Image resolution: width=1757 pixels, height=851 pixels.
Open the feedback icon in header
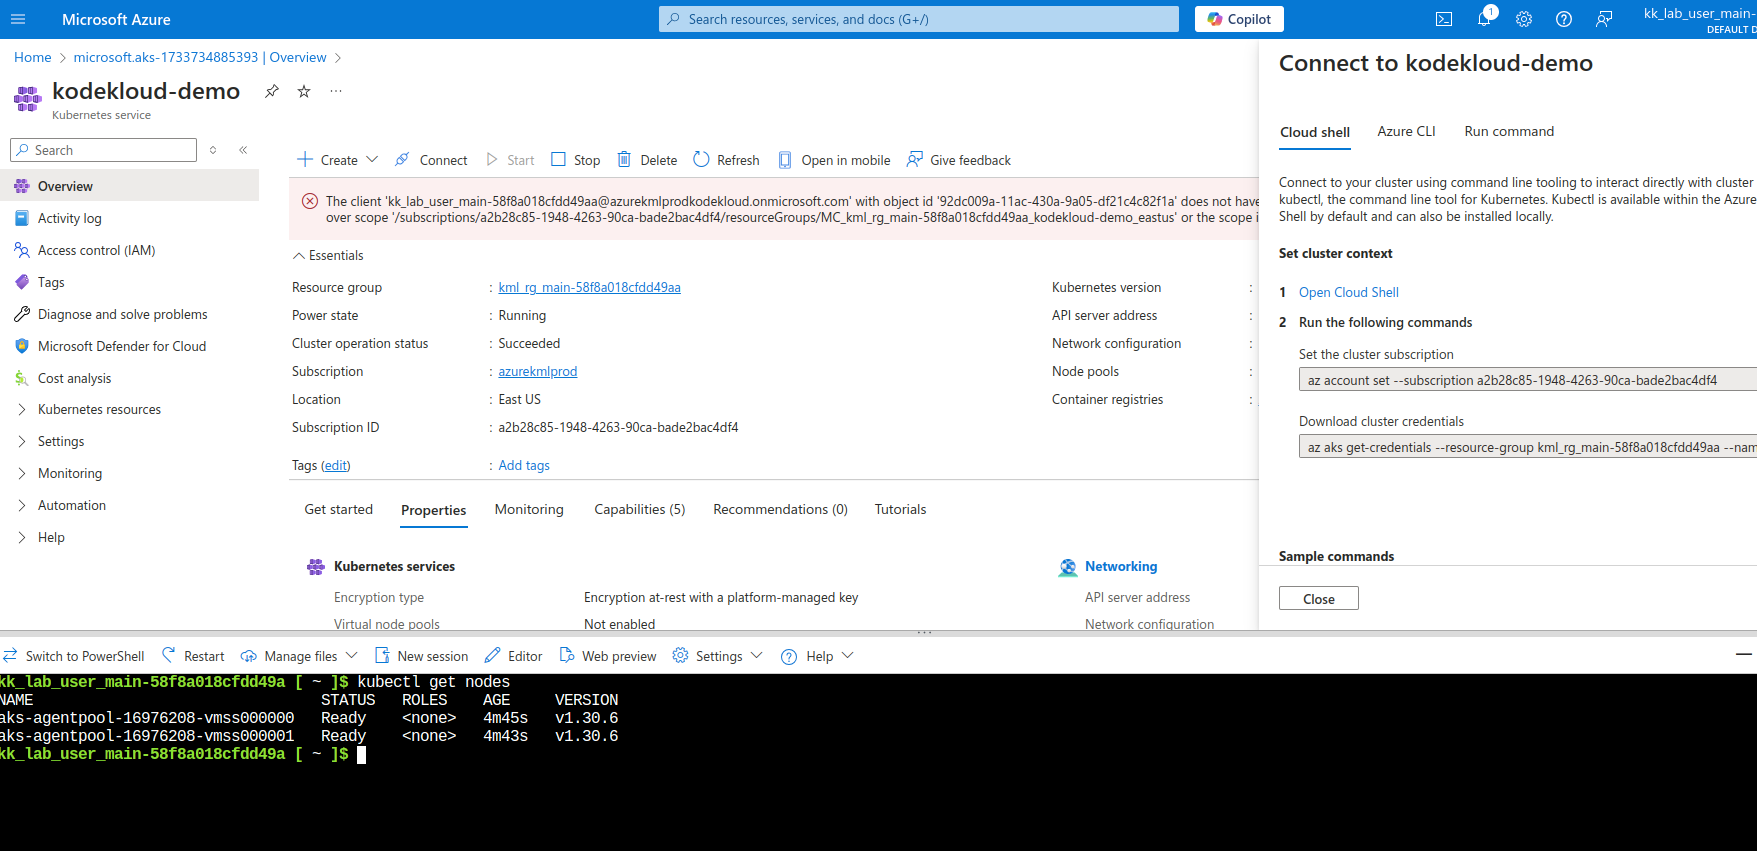click(1604, 19)
